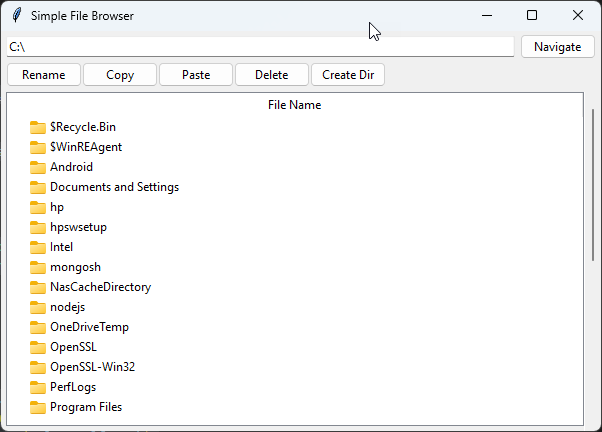This screenshot has height=432, width=602.
Task: Click the "OpenSSL-Win32" folder name
Action: [x=93, y=367]
